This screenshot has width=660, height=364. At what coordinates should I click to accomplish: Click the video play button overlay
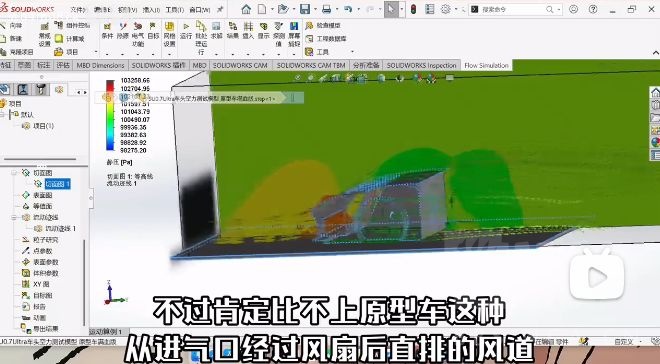pyautogui.click(x=597, y=277)
